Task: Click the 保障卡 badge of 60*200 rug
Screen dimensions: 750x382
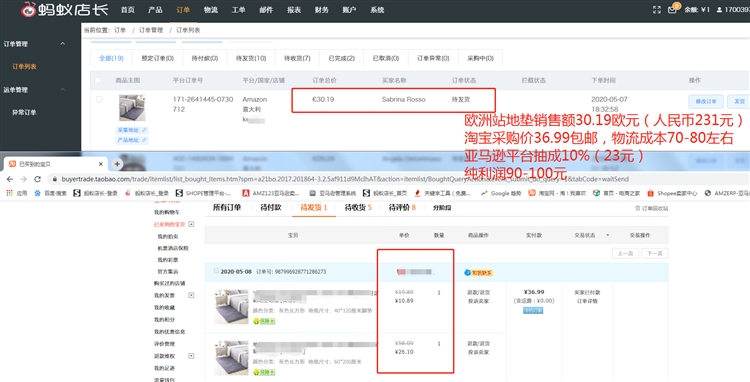Action: [x=264, y=371]
